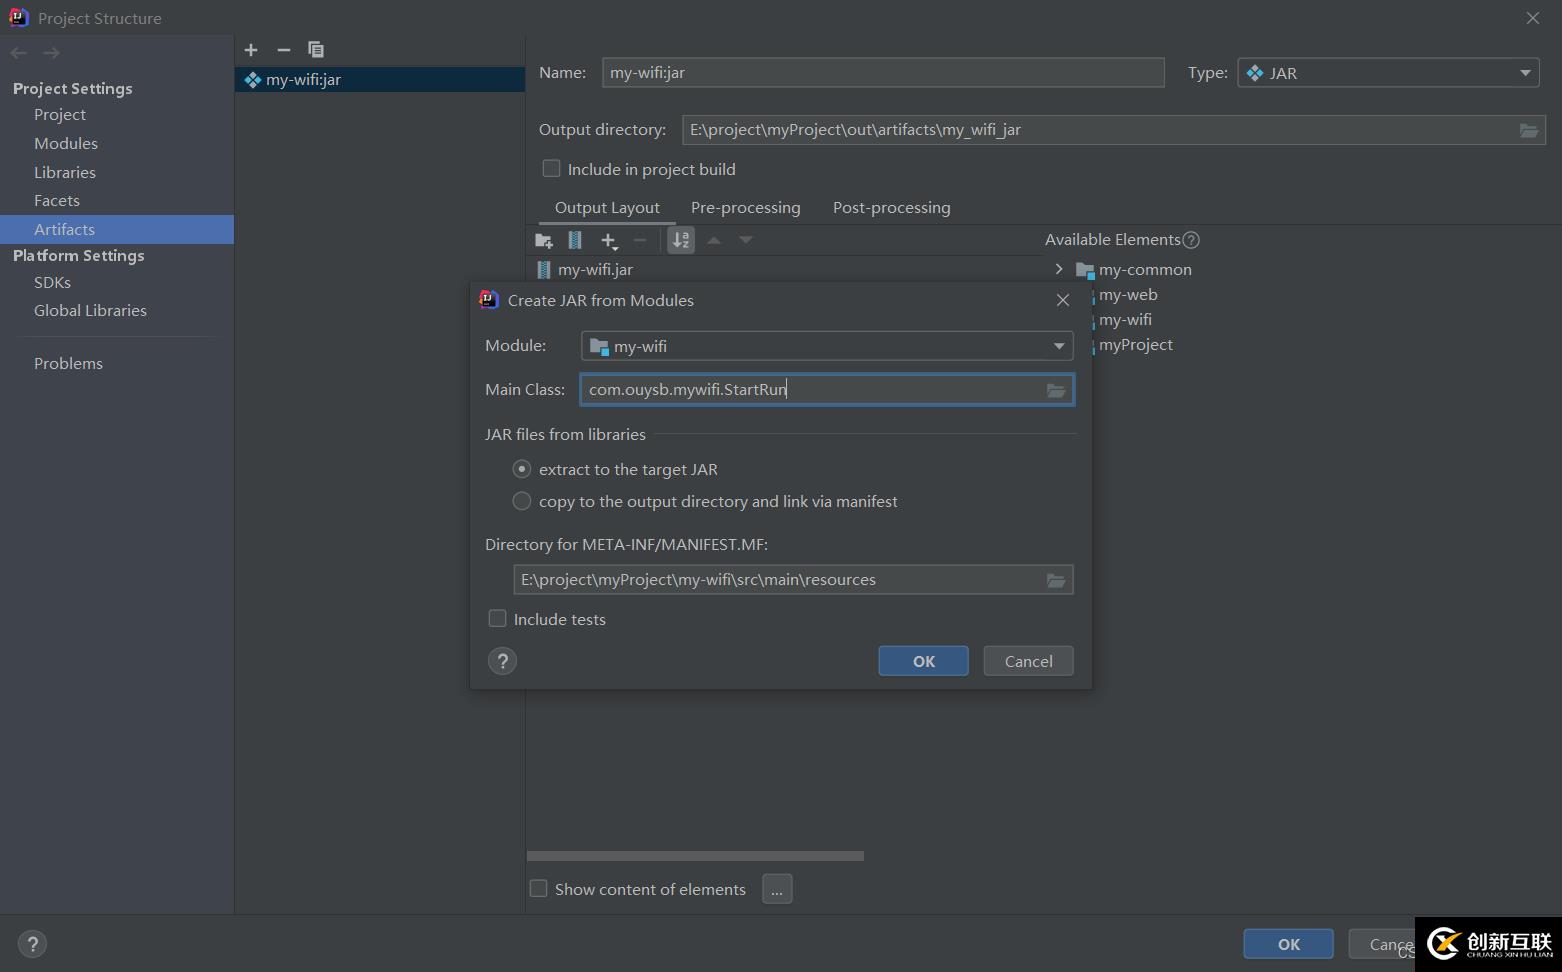The image size is (1562, 972).
Task: Open the Type dropdown showing JAR
Action: pyautogui.click(x=1388, y=73)
